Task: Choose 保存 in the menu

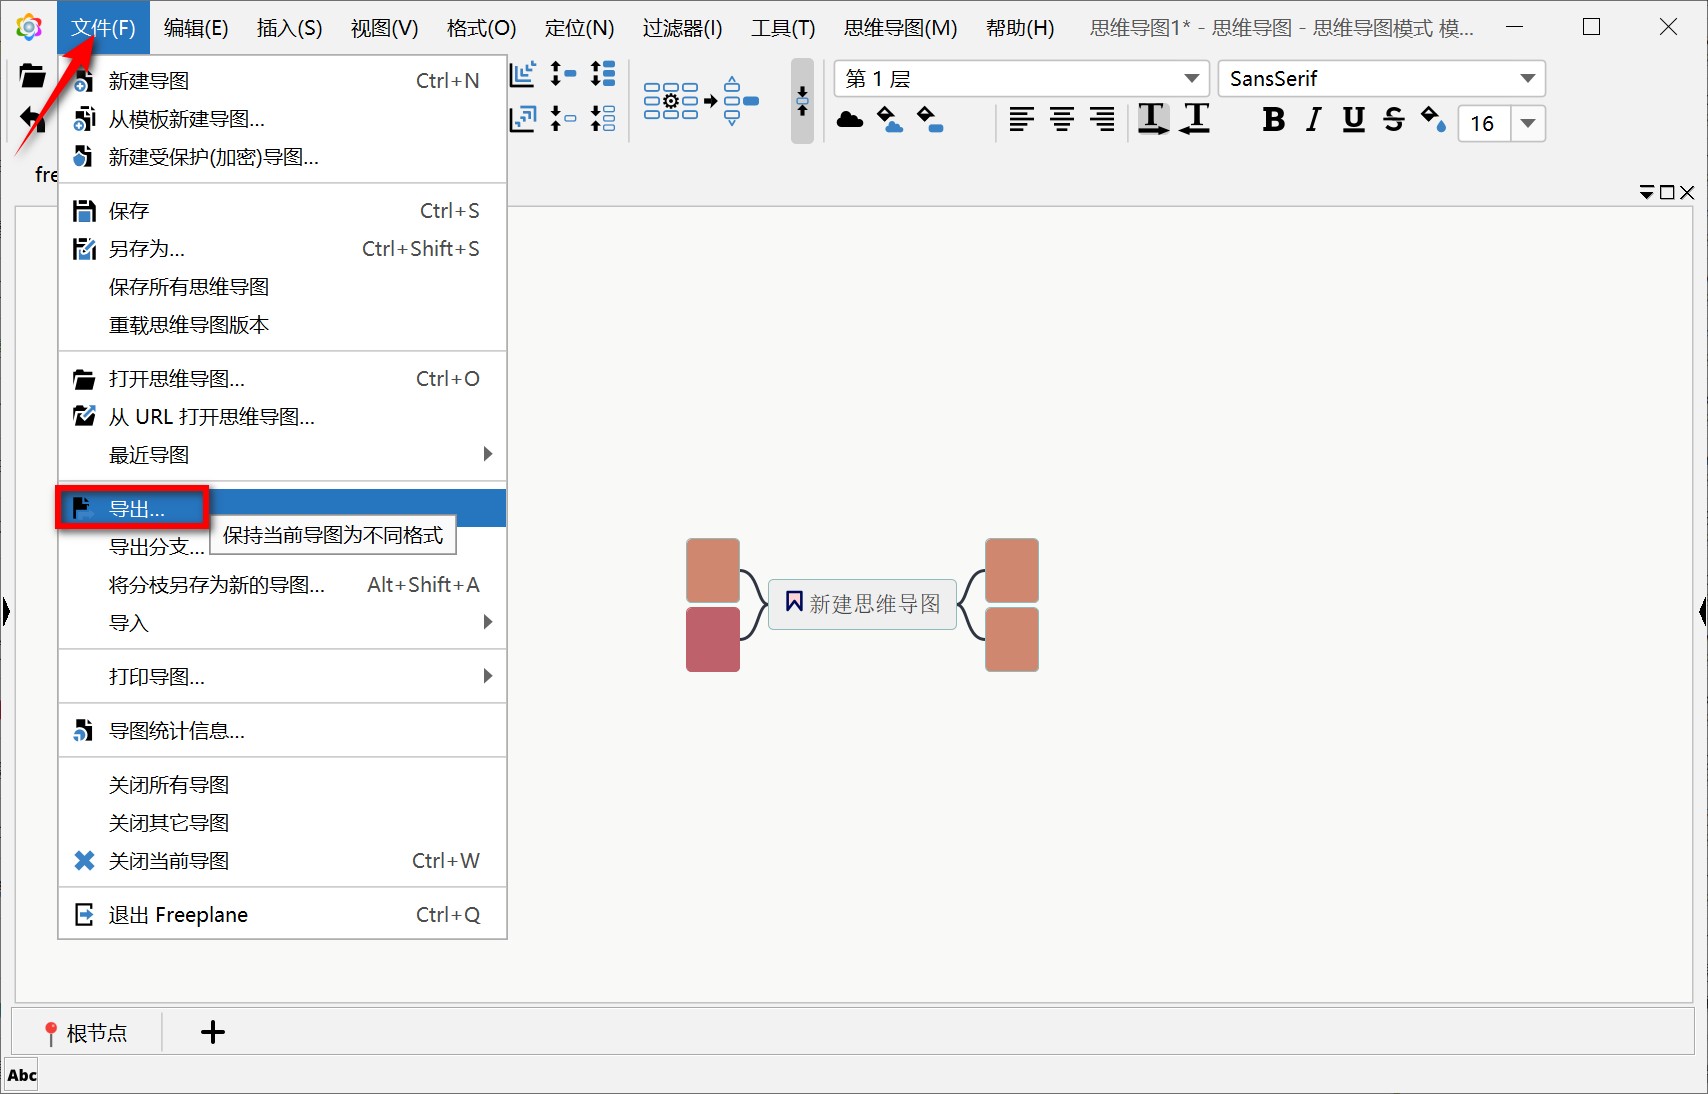Action: click(283, 211)
